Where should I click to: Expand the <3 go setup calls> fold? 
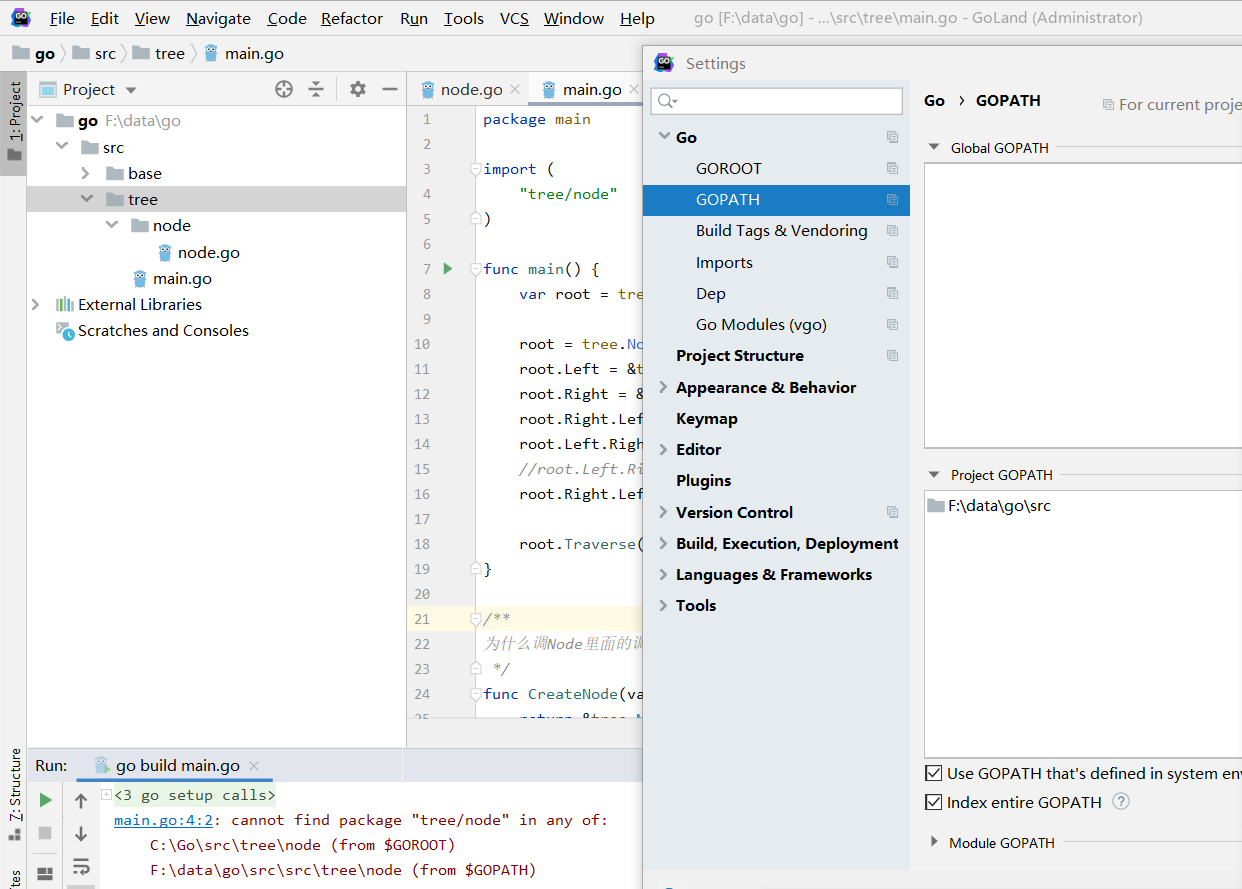click(x=106, y=794)
